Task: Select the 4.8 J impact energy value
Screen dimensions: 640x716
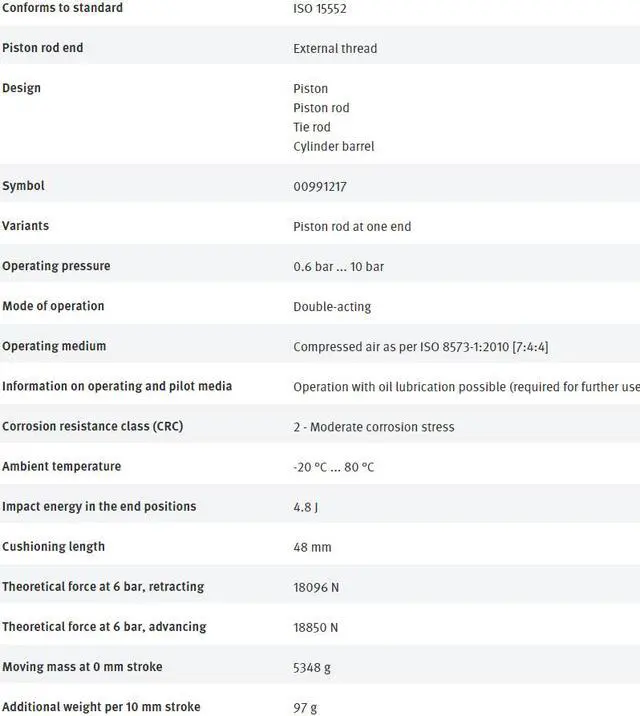Action: (x=305, y=507)
